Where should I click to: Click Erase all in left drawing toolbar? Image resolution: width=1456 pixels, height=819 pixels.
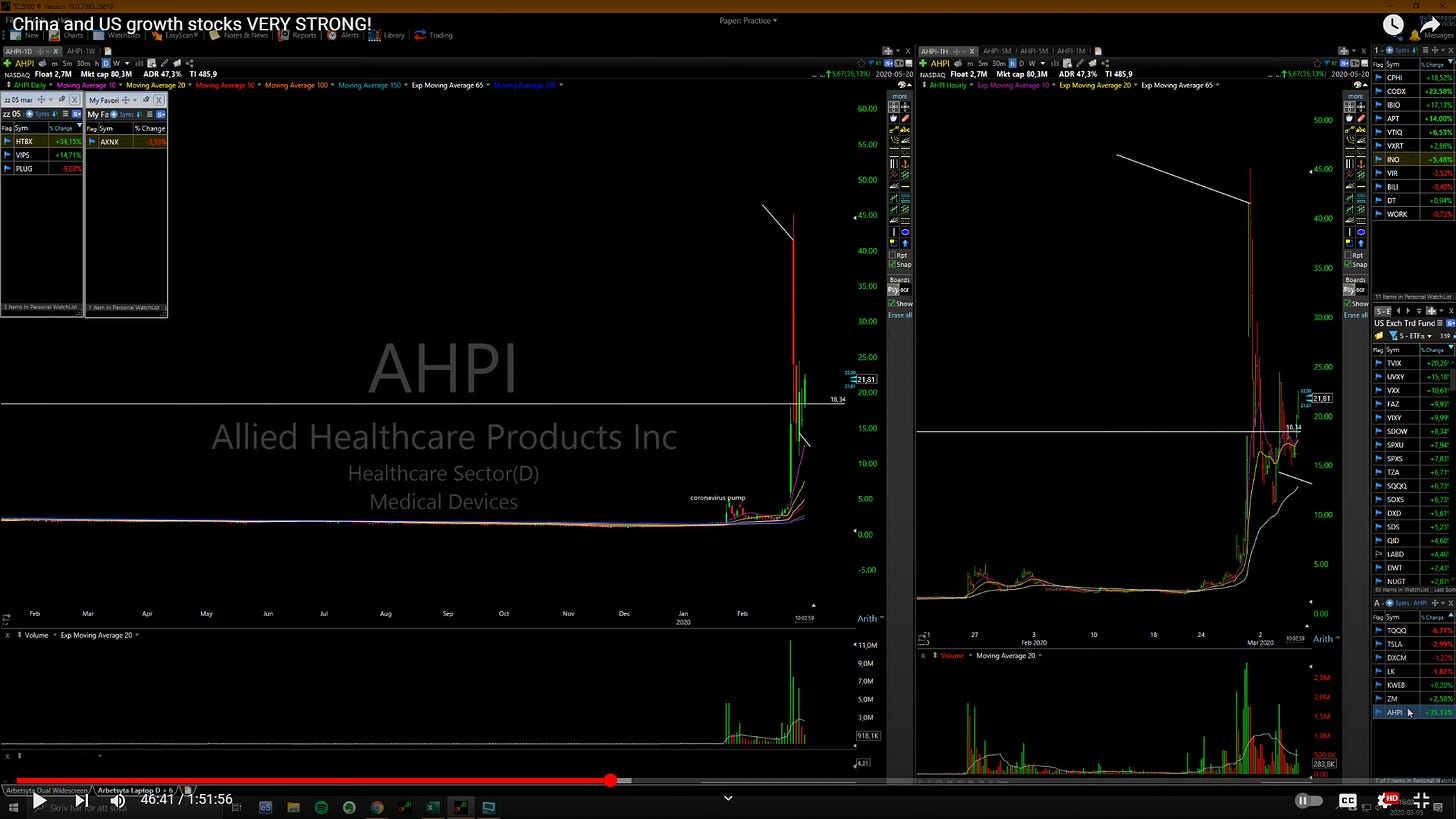click(x=900, y=315)
